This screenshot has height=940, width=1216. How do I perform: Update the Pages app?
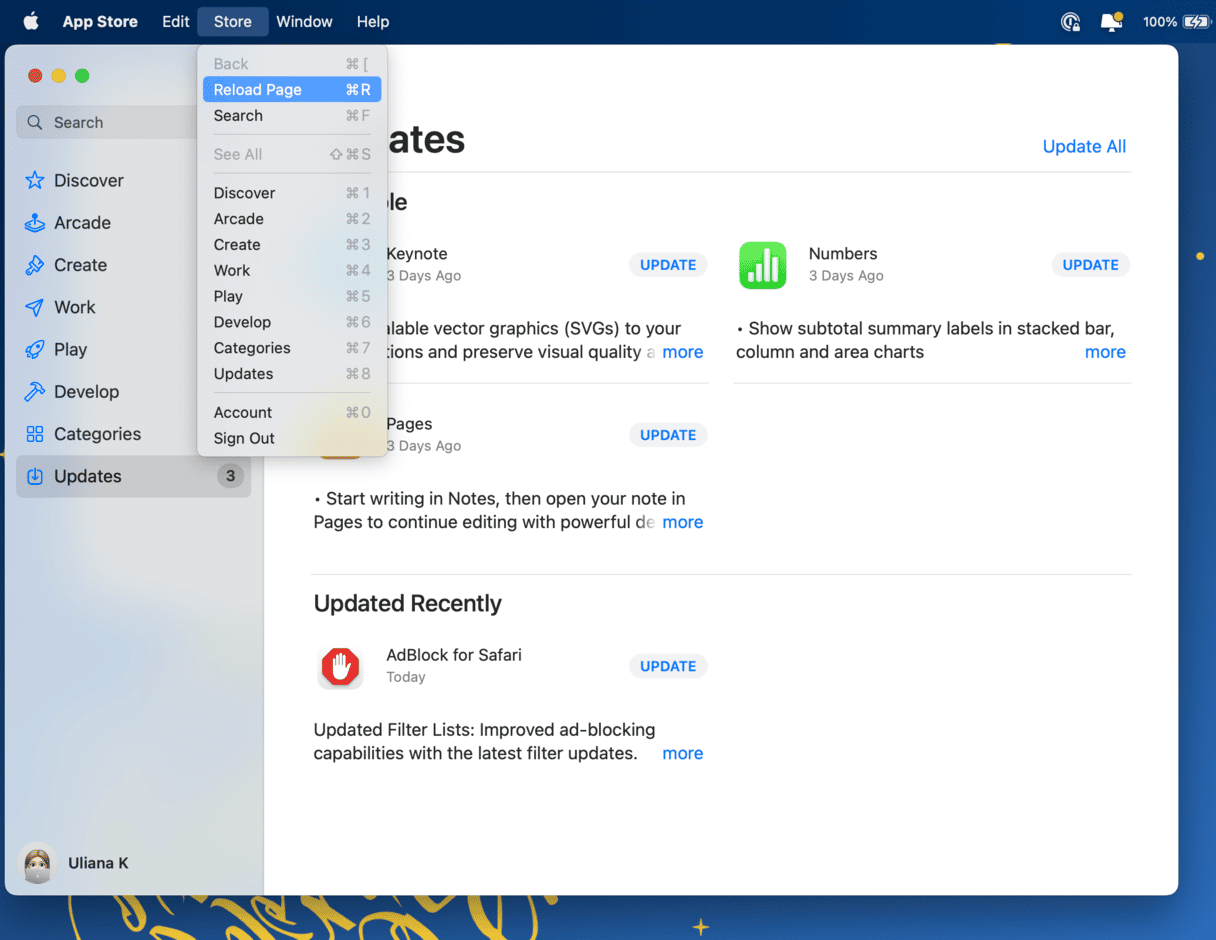point(668,435)
